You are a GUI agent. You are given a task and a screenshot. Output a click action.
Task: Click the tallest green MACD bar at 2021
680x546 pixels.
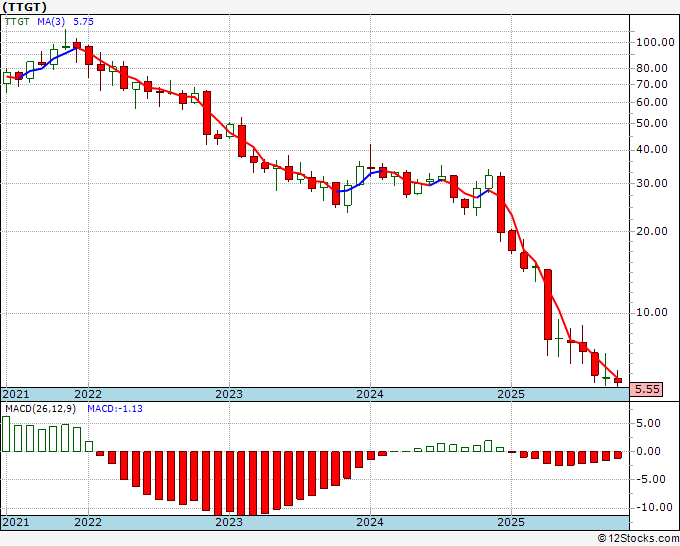point(6,434)
